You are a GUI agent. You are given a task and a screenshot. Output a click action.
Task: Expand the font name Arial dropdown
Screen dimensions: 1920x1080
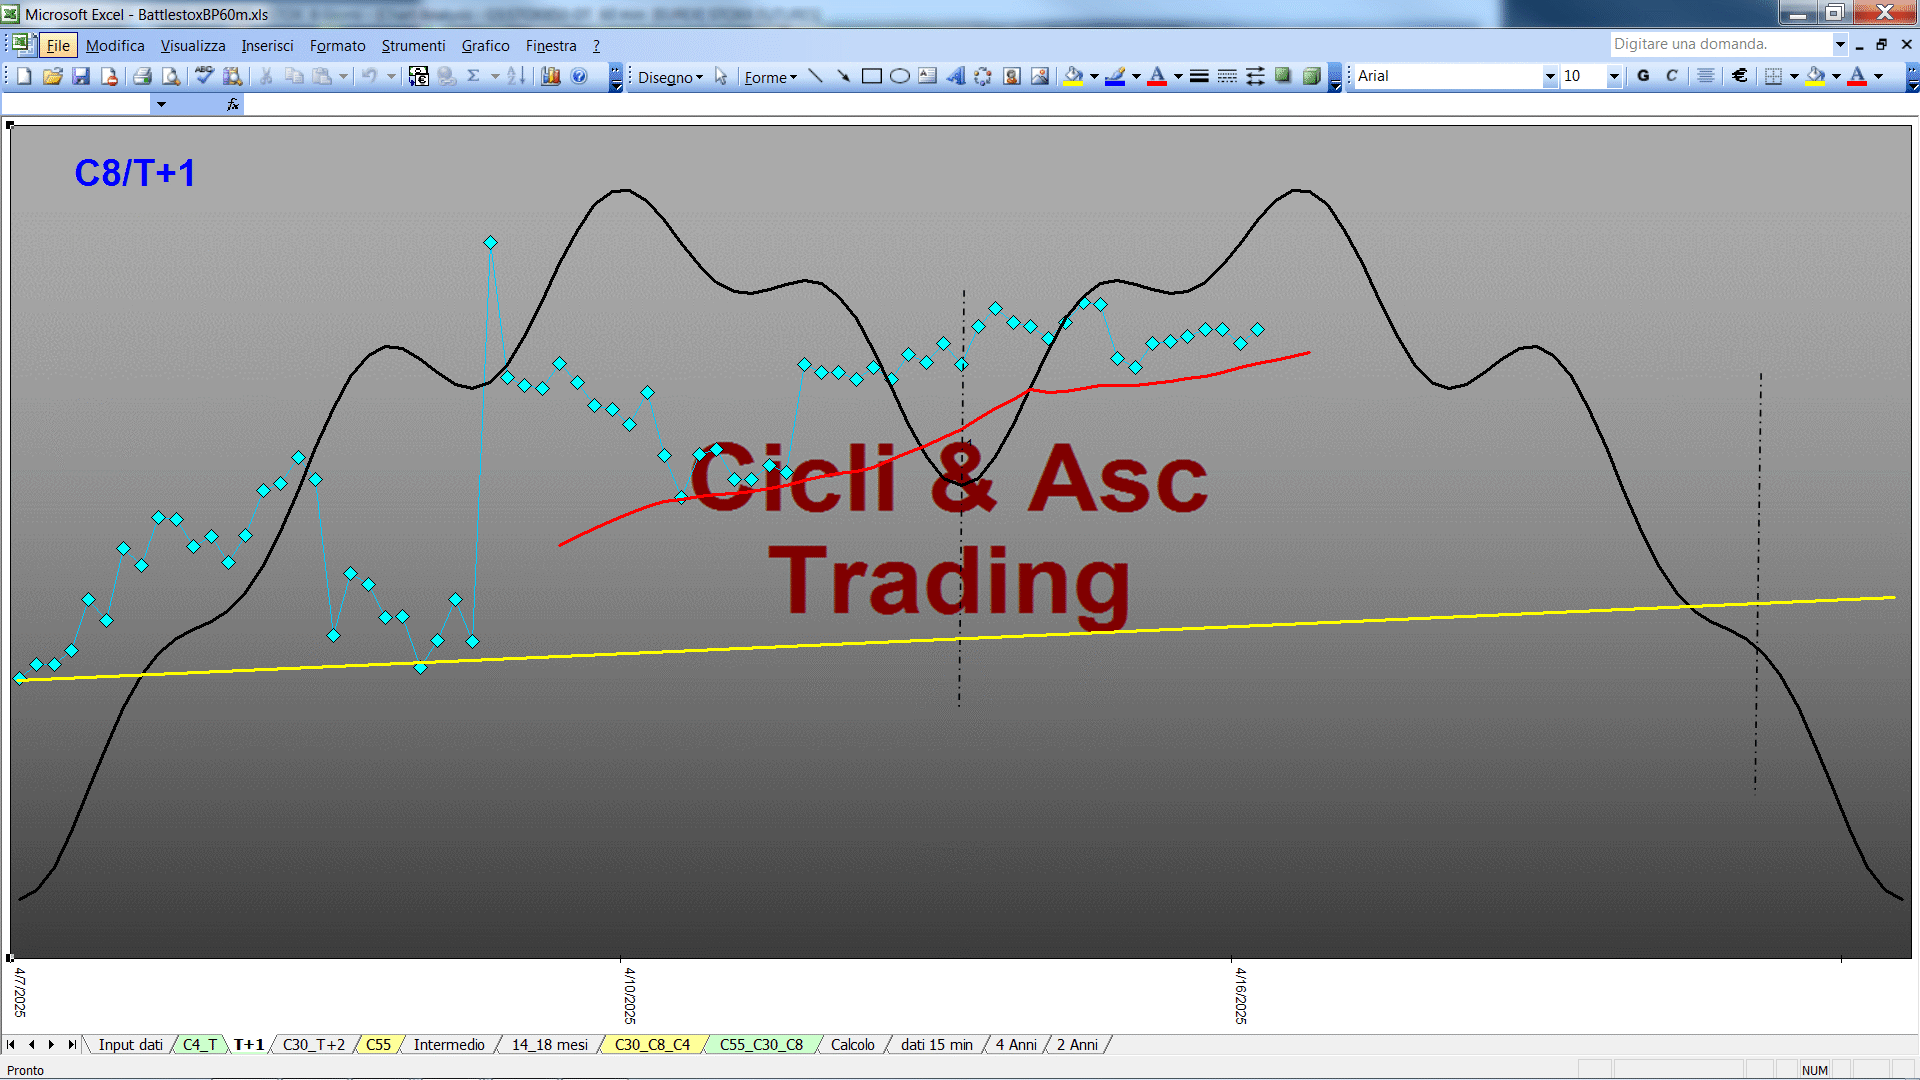(x=1550, y=76)
